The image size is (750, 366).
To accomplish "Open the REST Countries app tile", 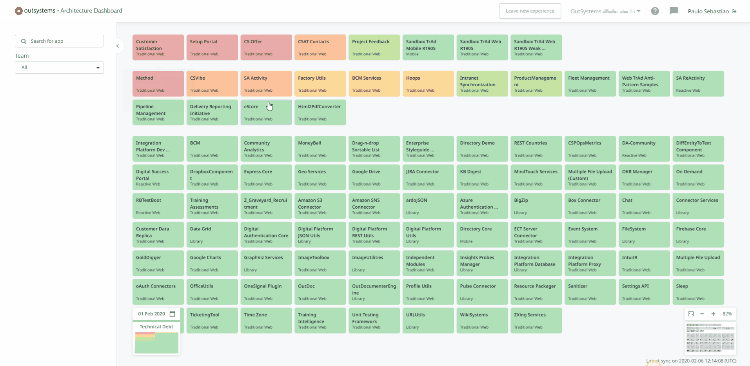I will (536, 149).
